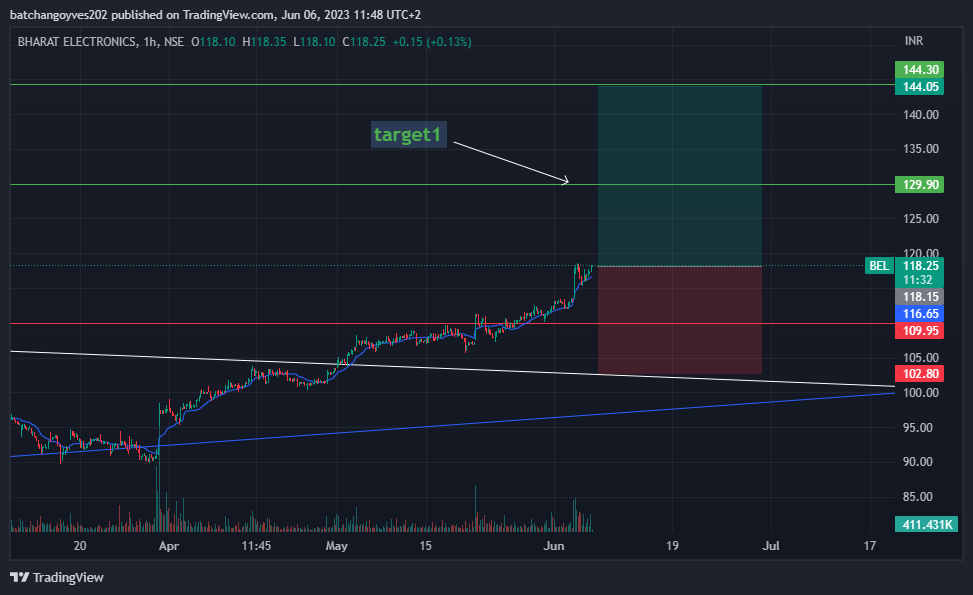Click the 144.05 price label
Viewport: 973px width, 595px height.
pyautogui.click(x=920, y=86)
